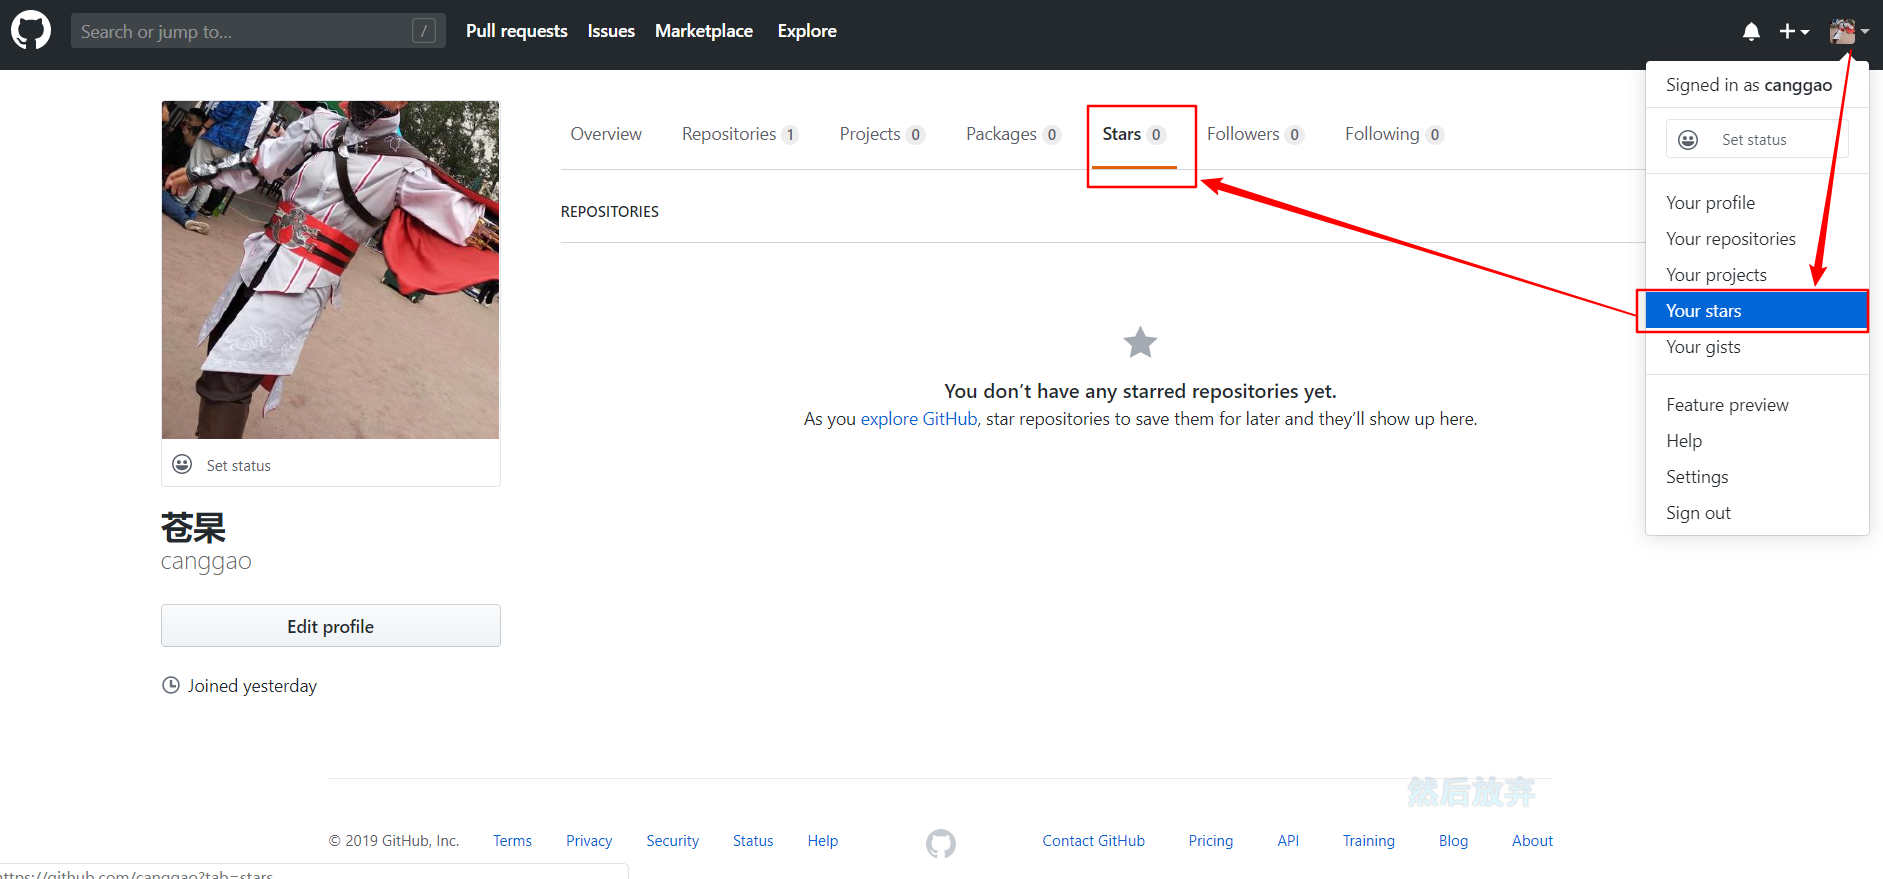Open the notifications bell icon
This screenshot has width=1883, height=879.
click(1751, 32)
